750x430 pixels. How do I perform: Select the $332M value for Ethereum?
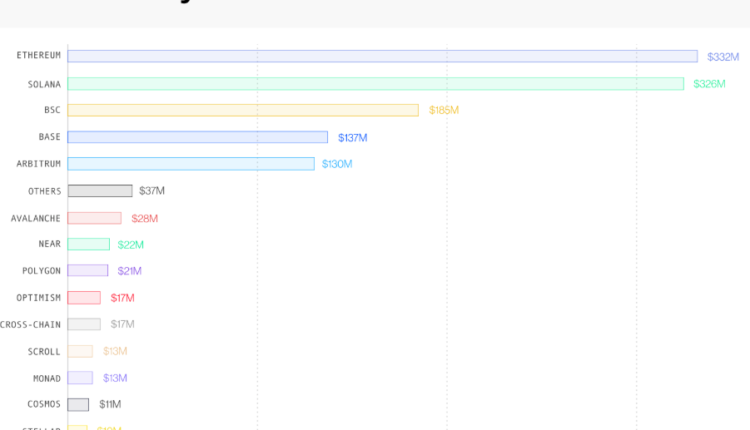pos(723,57)
